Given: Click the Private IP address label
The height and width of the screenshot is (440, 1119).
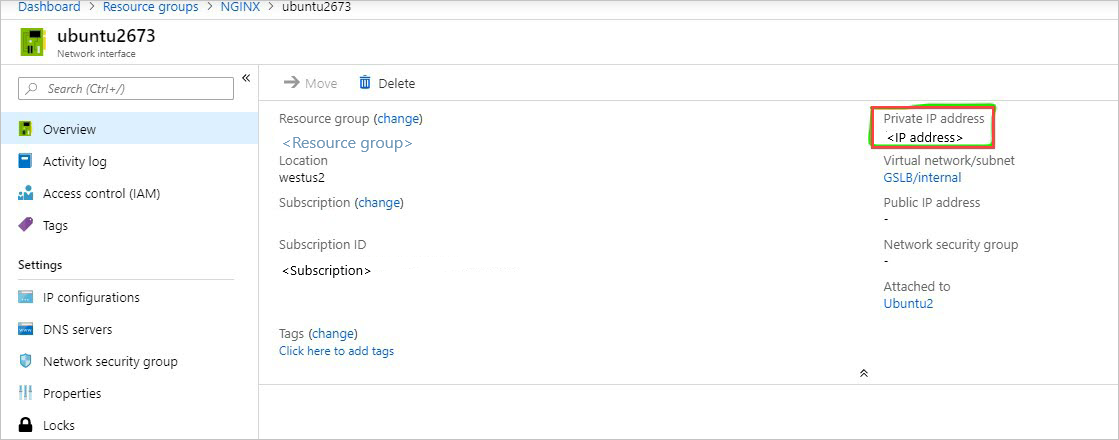Looking at the screenshot, I should pyautogui.click(x=933, y=118).
